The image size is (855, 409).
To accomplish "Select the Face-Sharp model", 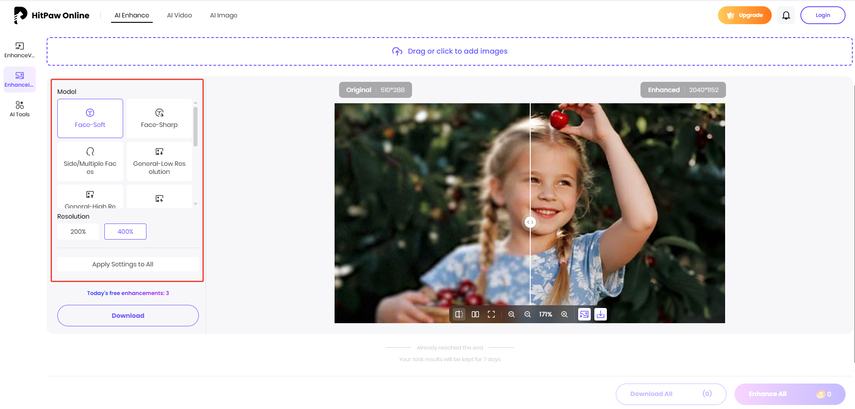I will click(x=159, y=118).
